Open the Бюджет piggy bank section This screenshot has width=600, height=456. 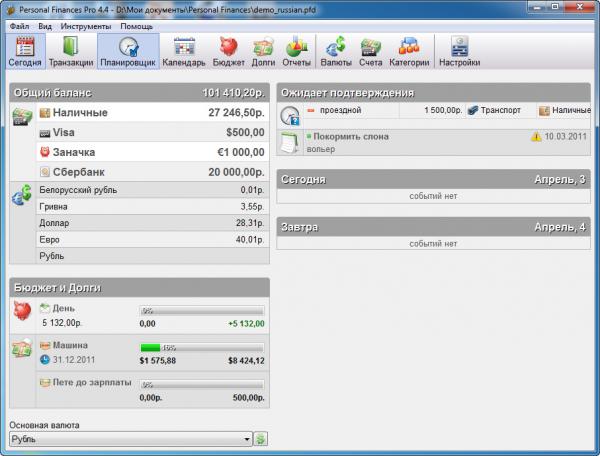(x=229, y=52)
